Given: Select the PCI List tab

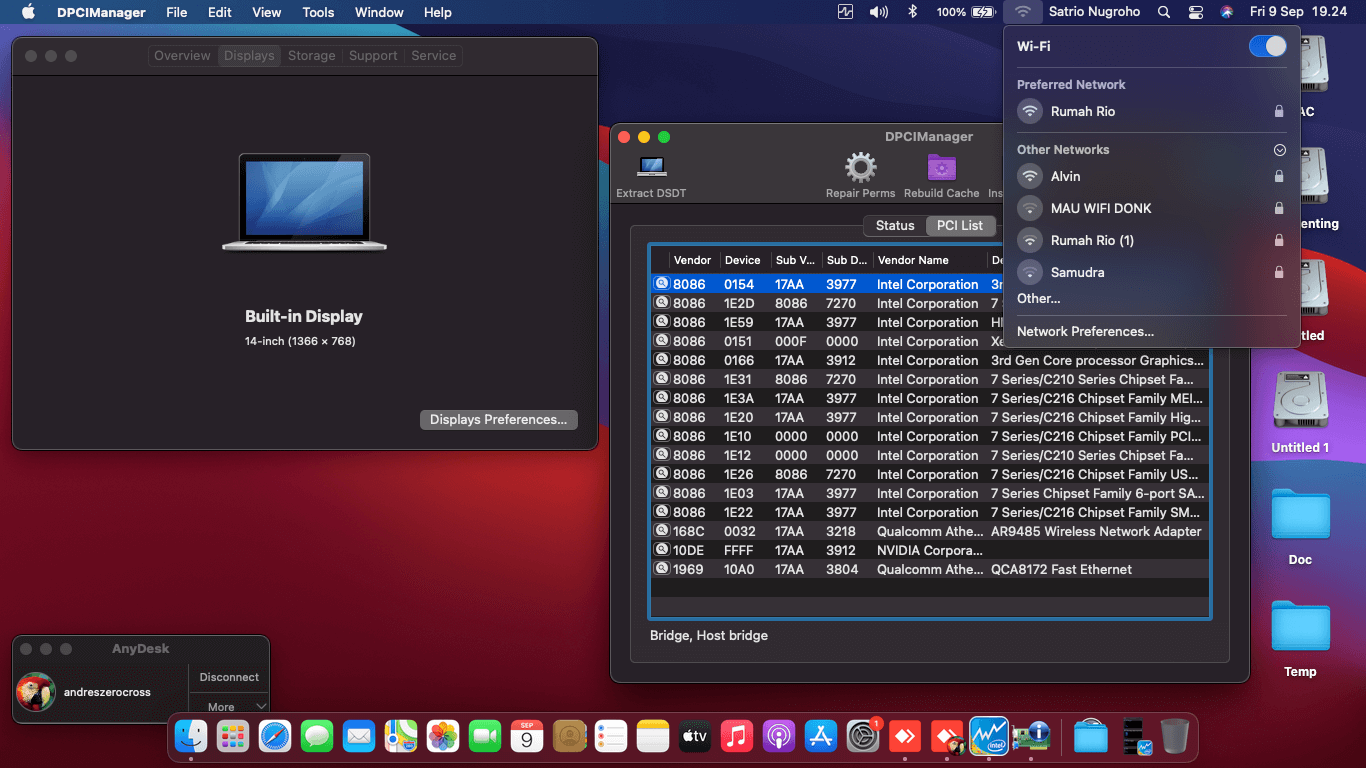Looking at the screenshot, I should click(x=960, y=225).
